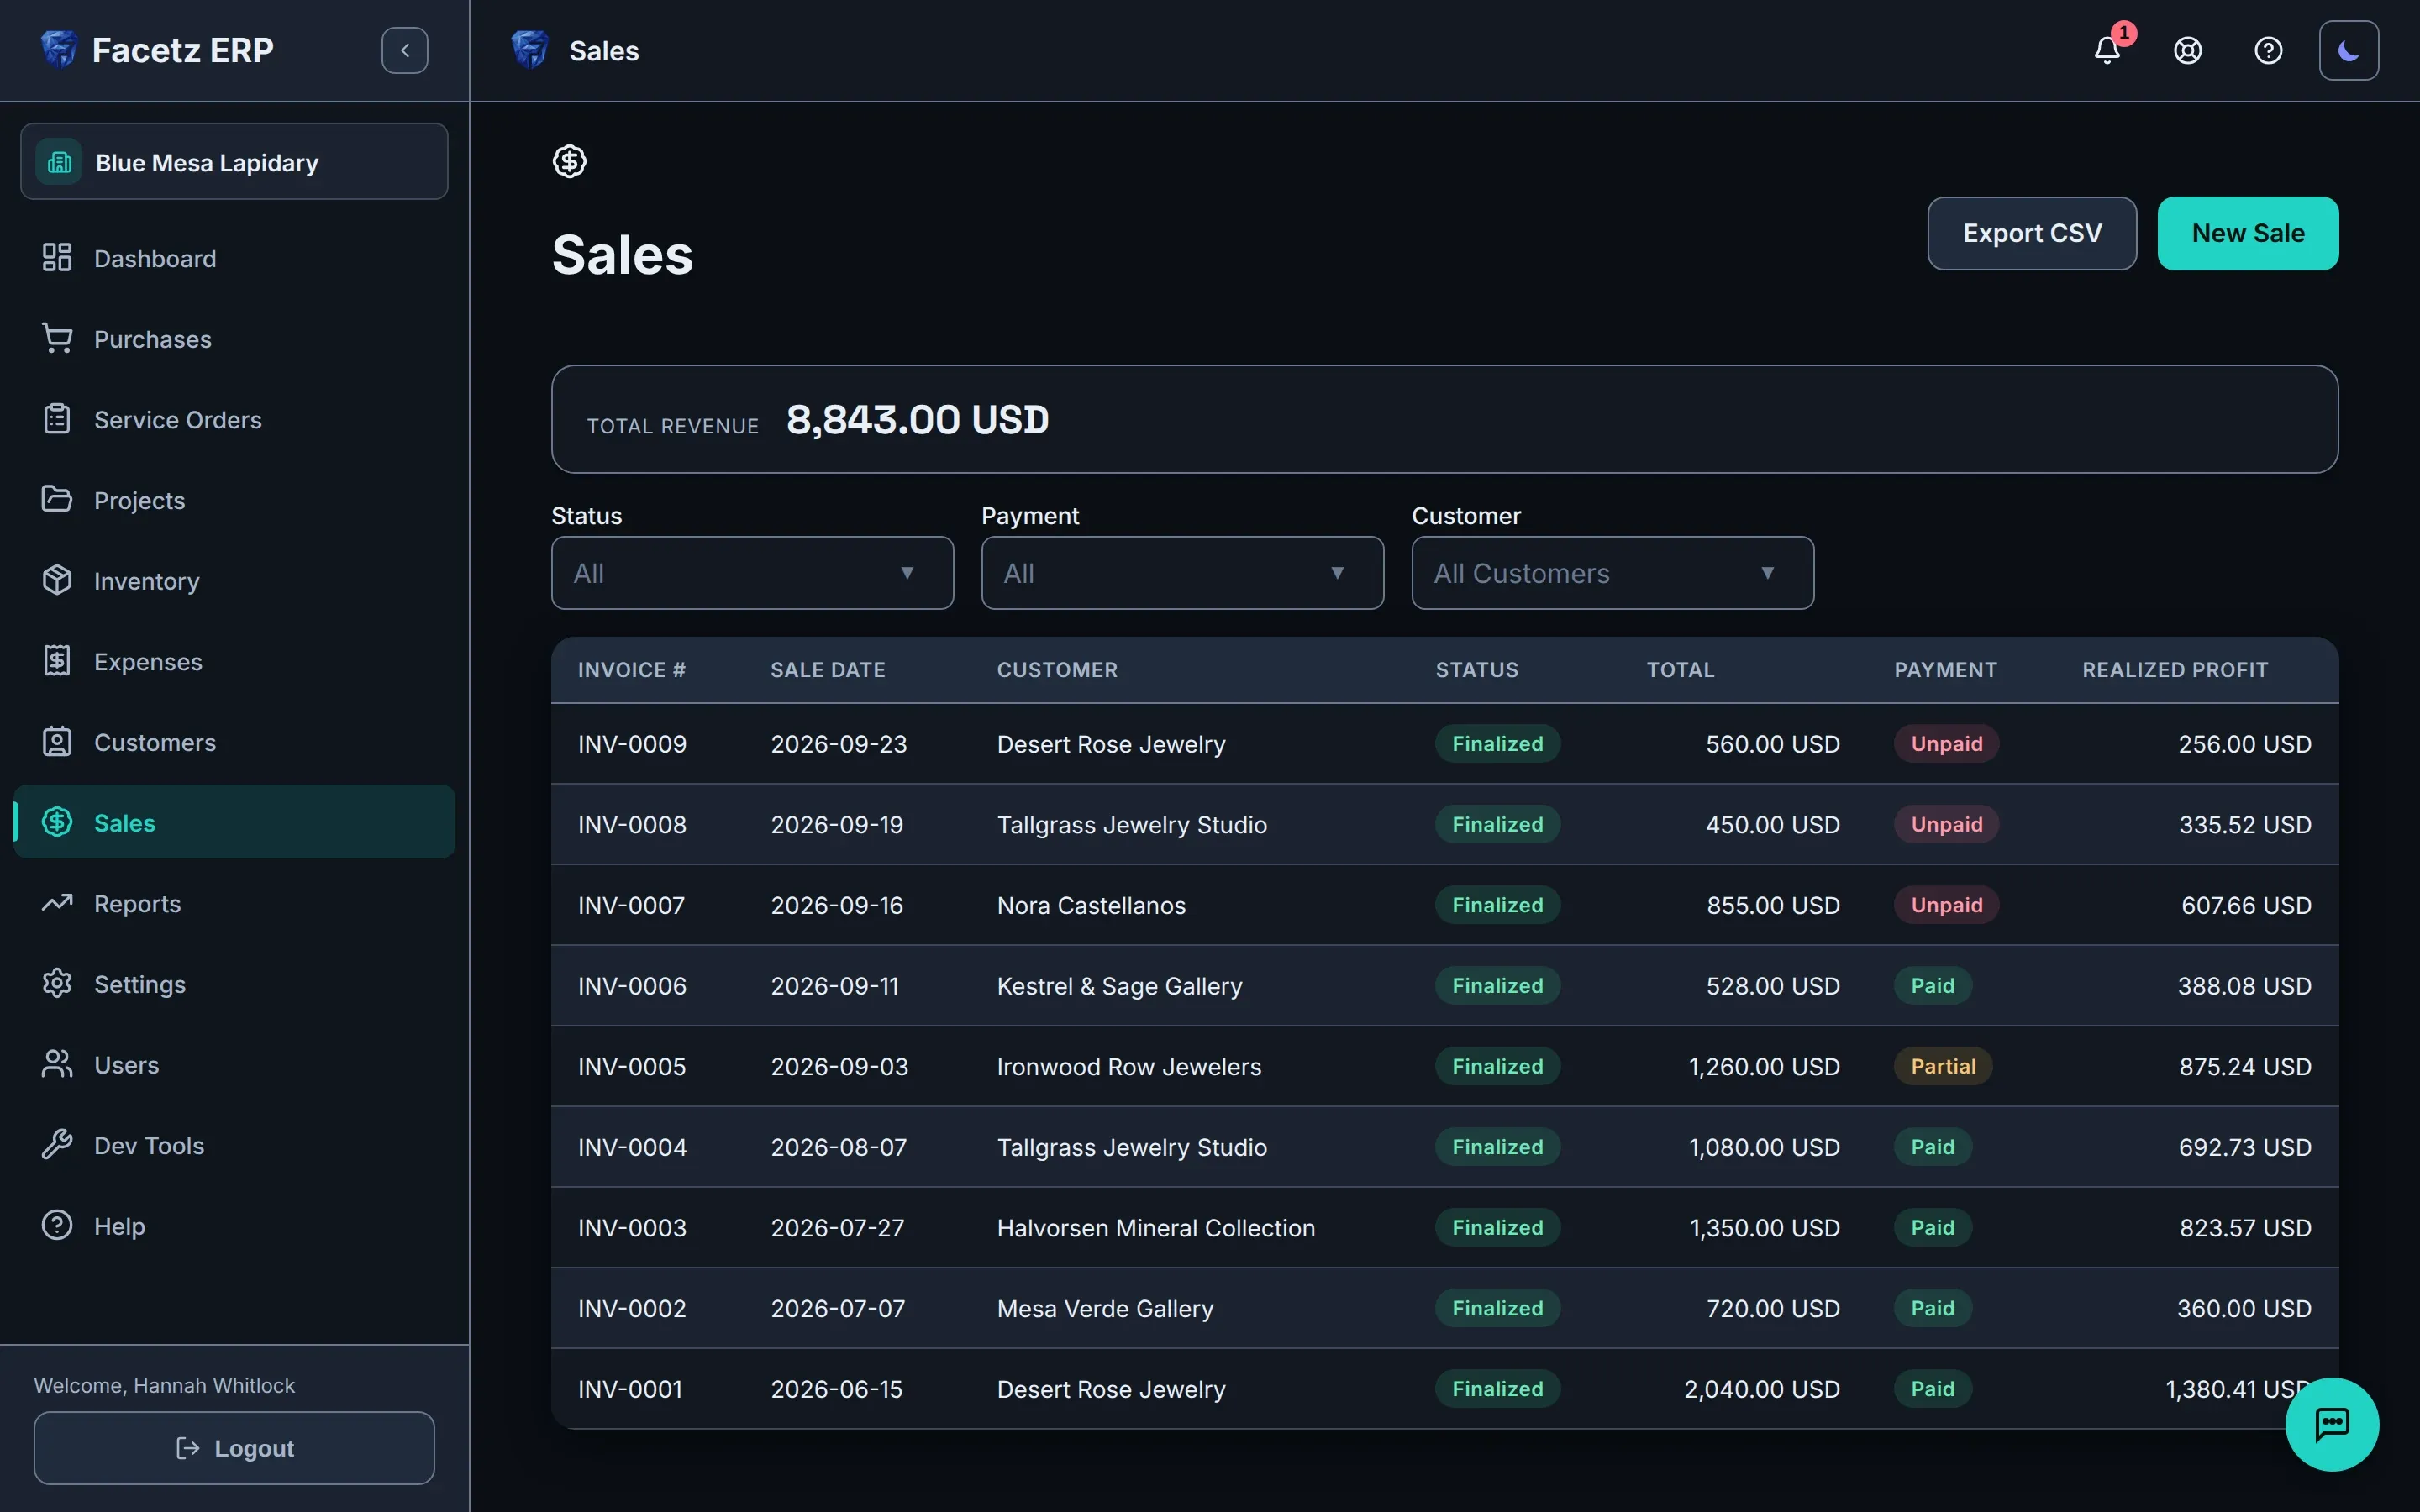The width and height of the screenshot is (2420, 1512).
Task: Click the Projects folder icon
Action: [57, 500]
